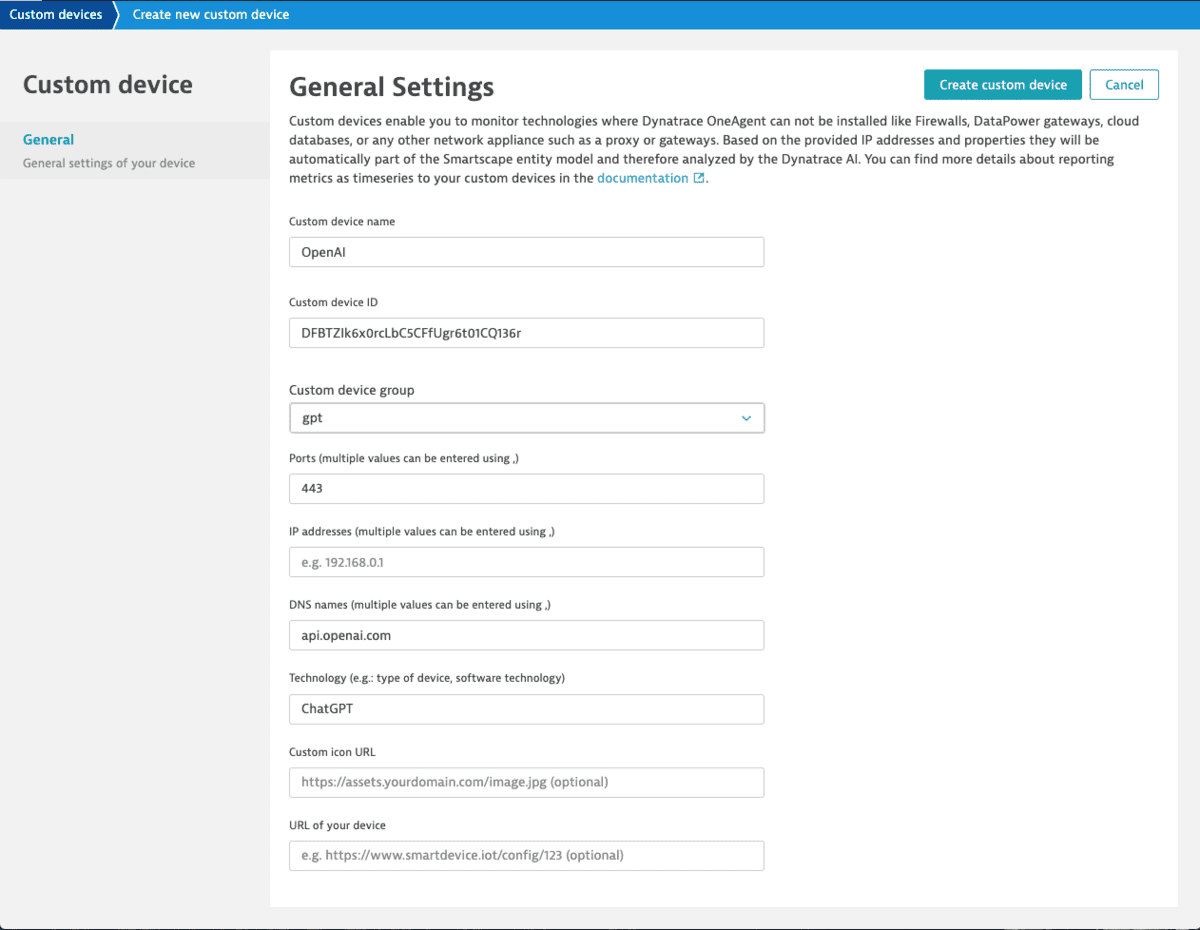This screenshot has height=930, width=1200.
Task: Click the IP addresses input field
Action: coord(527,562)
